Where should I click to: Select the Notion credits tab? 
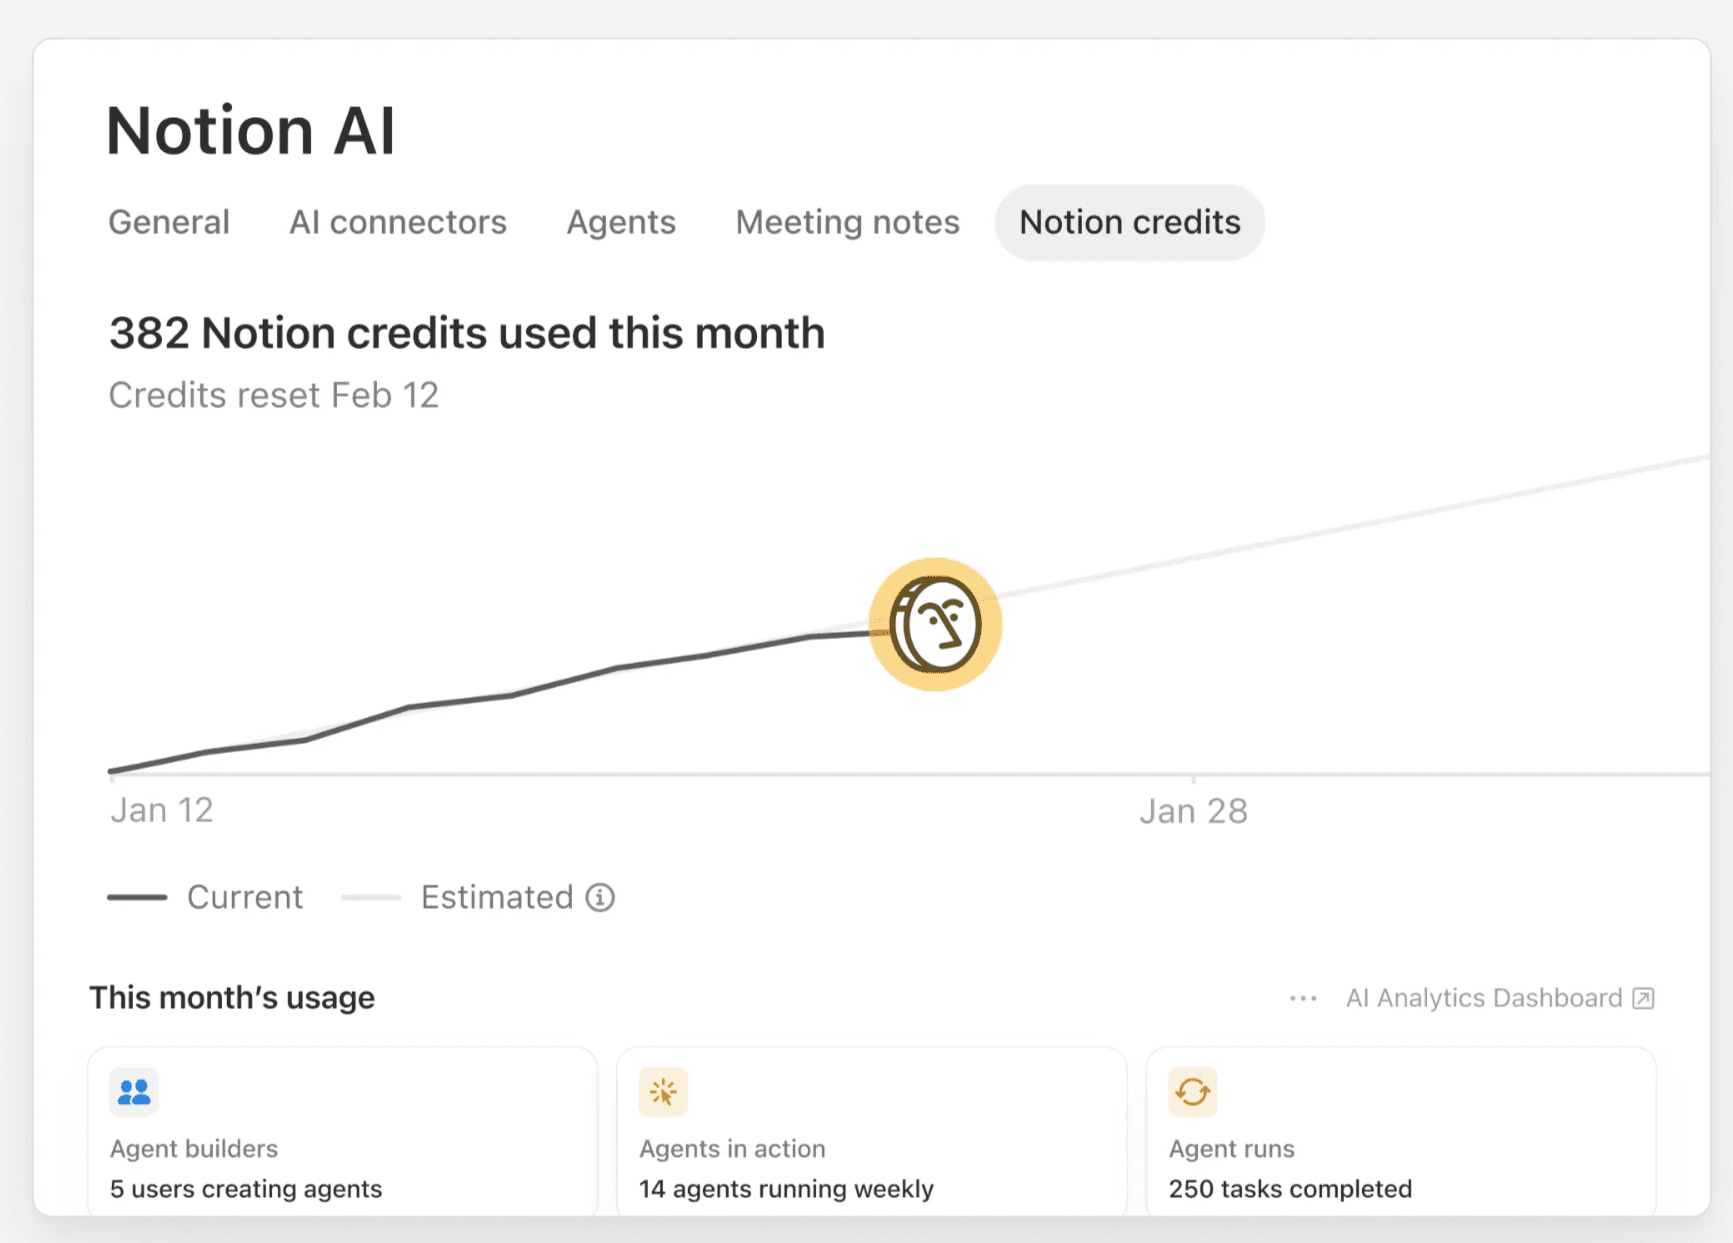1129,222
